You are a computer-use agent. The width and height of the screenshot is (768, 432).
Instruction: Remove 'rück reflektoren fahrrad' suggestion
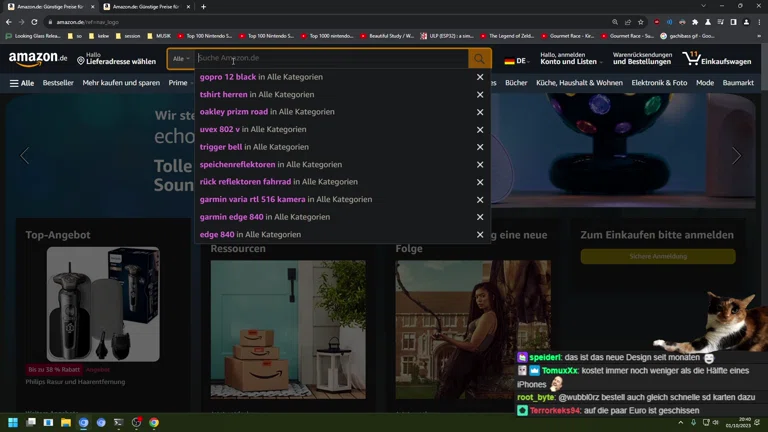[x=480, y=182]
